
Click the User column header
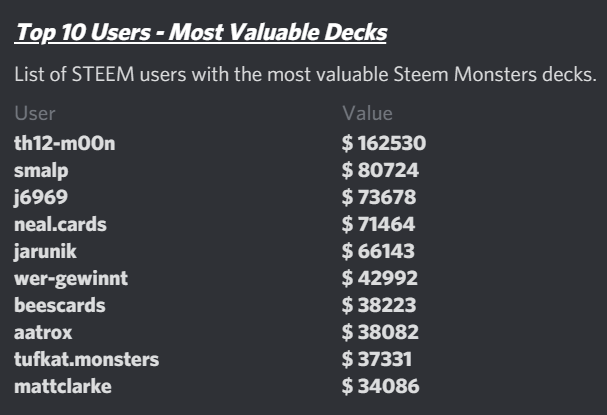[35, 113]
